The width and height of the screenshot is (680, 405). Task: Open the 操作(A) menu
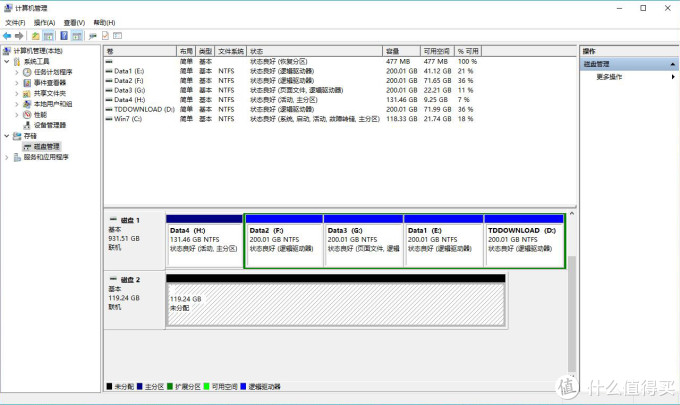tap(44, 23)
